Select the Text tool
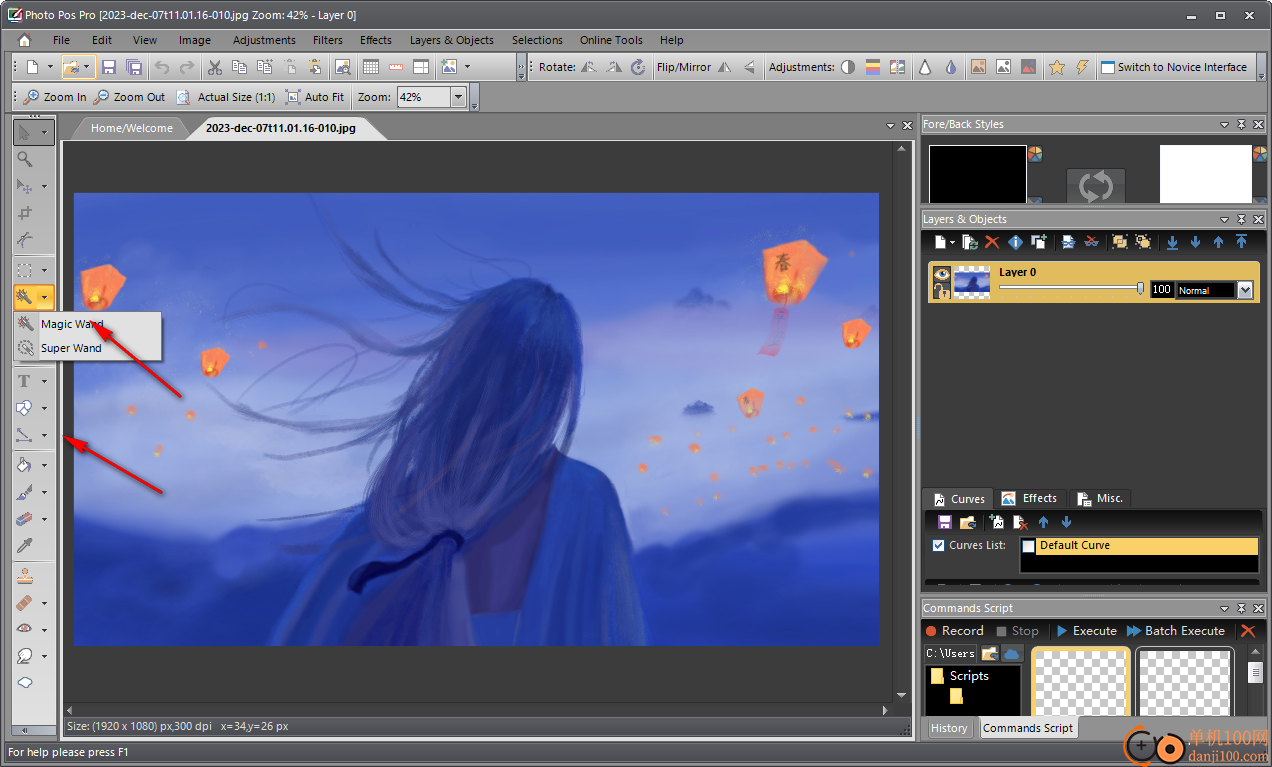Viewport: 1272px width, 767px height. coord(25,381)
